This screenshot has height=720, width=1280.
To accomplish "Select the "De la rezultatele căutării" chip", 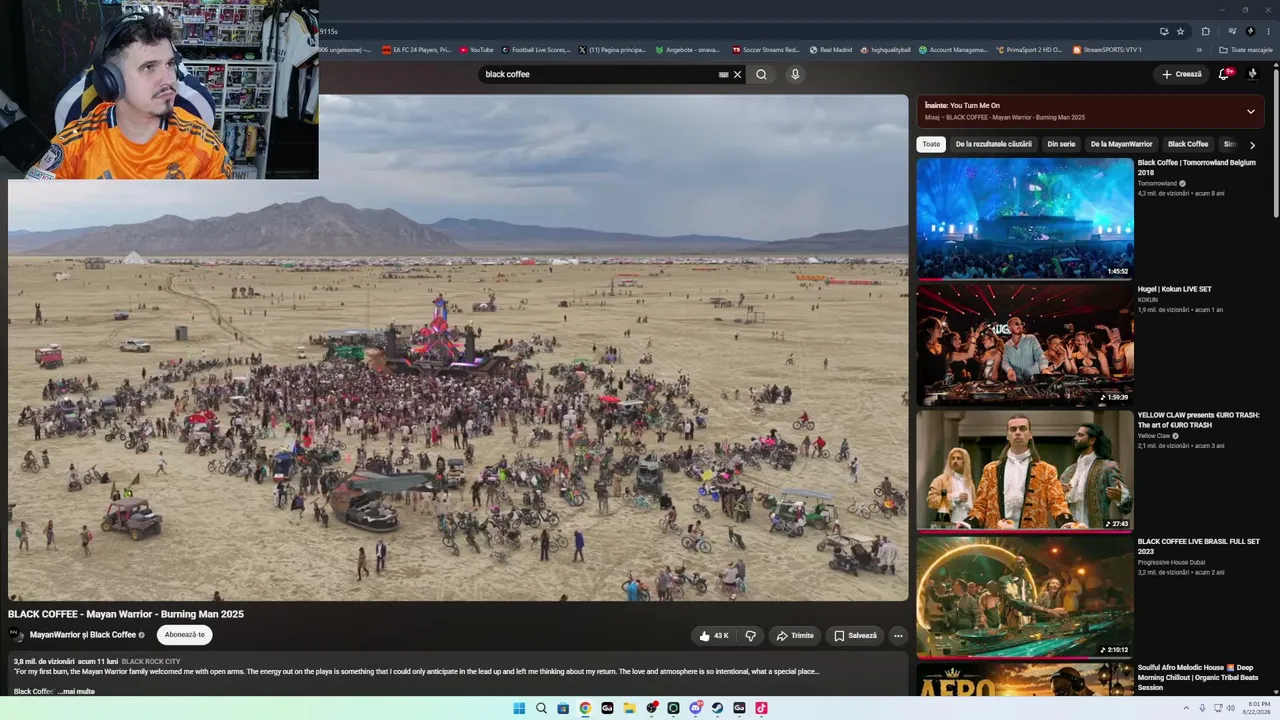I will pos(993,144).
